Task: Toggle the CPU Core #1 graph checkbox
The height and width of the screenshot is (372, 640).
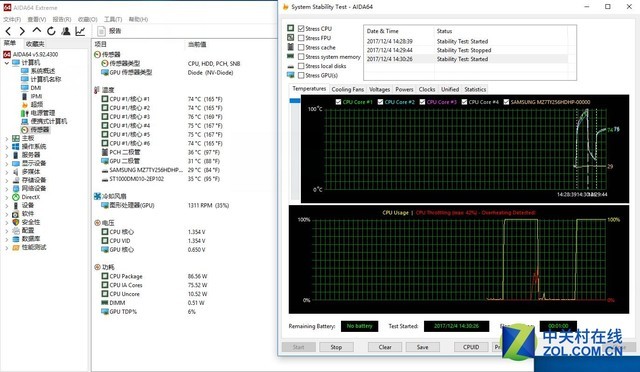Action: (338, 102)
